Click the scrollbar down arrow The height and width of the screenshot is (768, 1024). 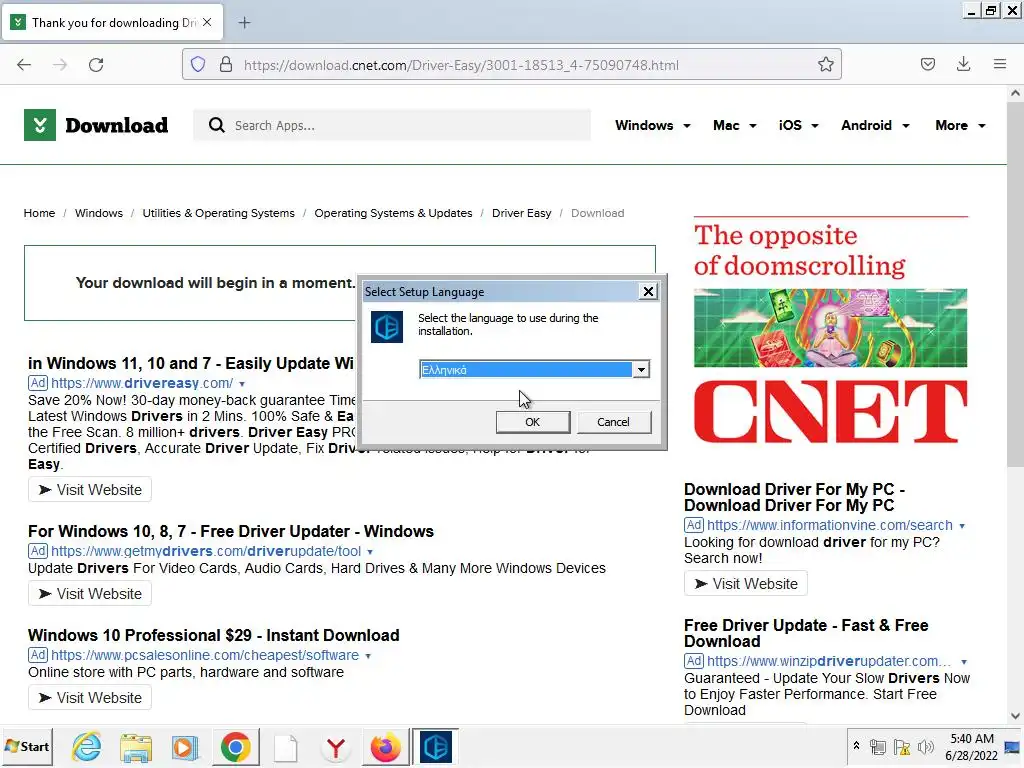point(1015,716)
